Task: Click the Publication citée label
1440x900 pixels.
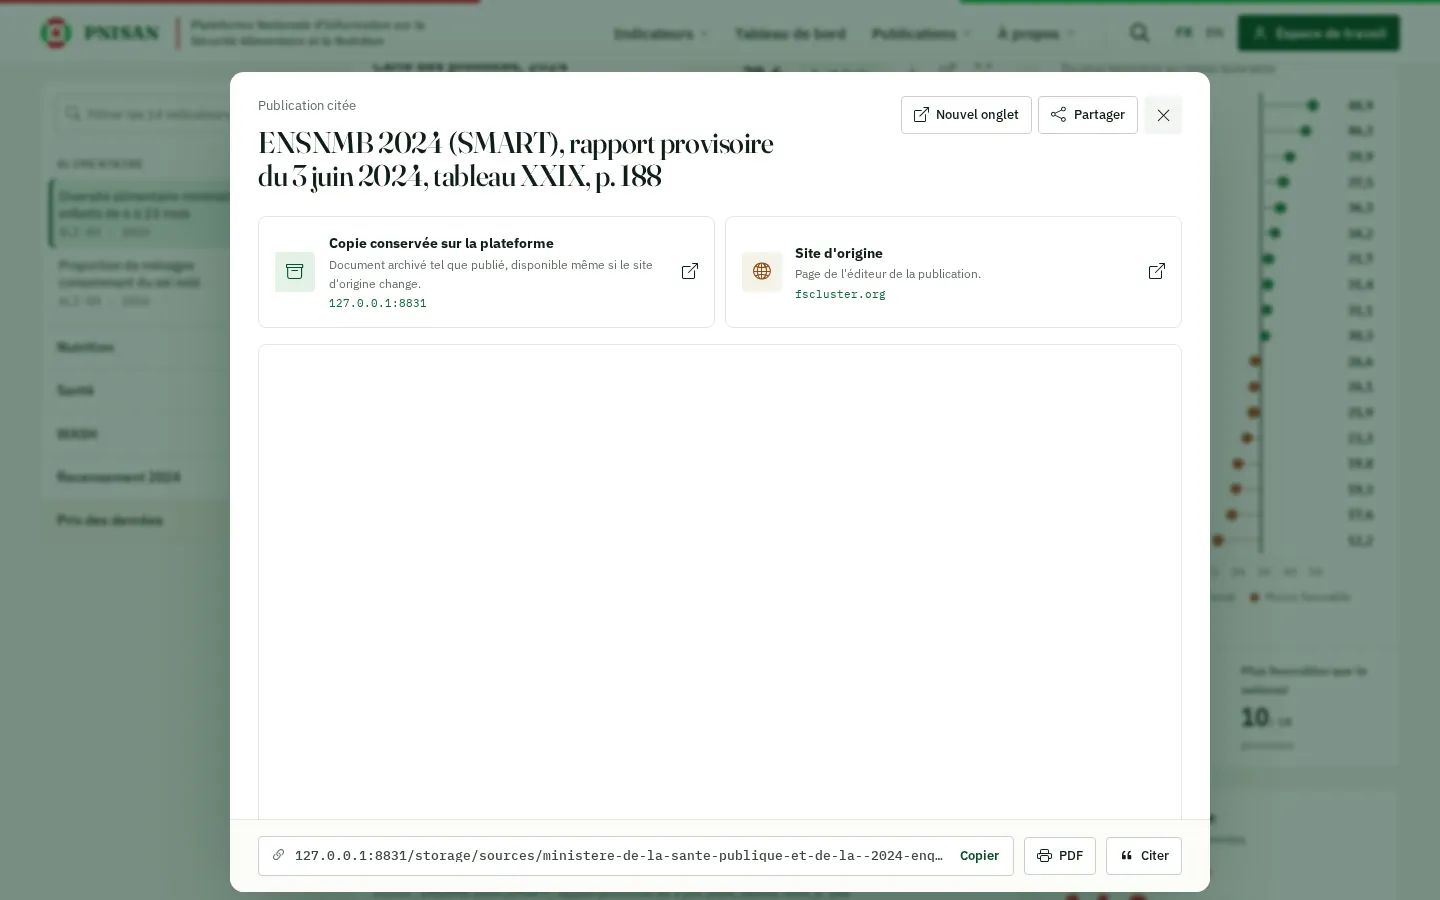Action: [x=307, y=105]
